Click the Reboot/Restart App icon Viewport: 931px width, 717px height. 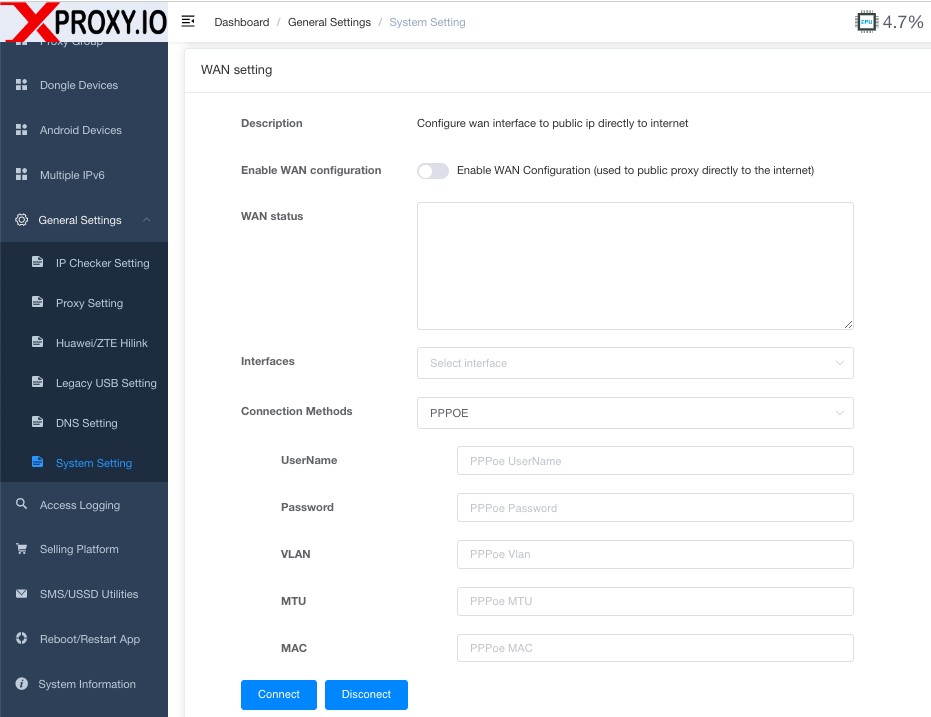[x=21, y=639]
